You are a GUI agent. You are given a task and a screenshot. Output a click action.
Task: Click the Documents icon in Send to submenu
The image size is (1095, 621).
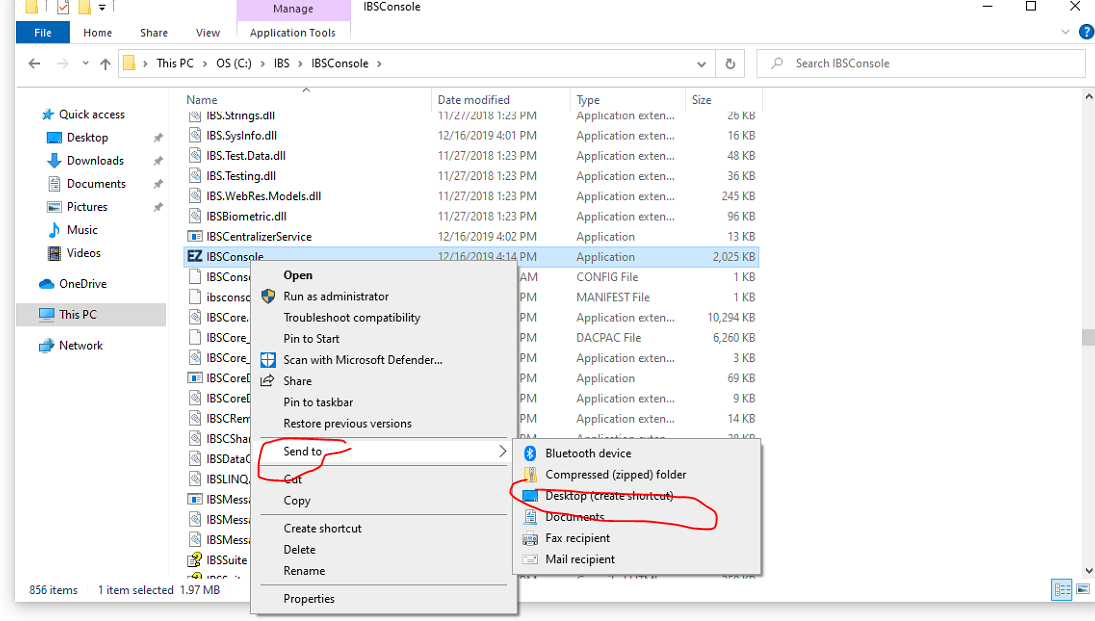pyautogui.click(x=531, y=517)
